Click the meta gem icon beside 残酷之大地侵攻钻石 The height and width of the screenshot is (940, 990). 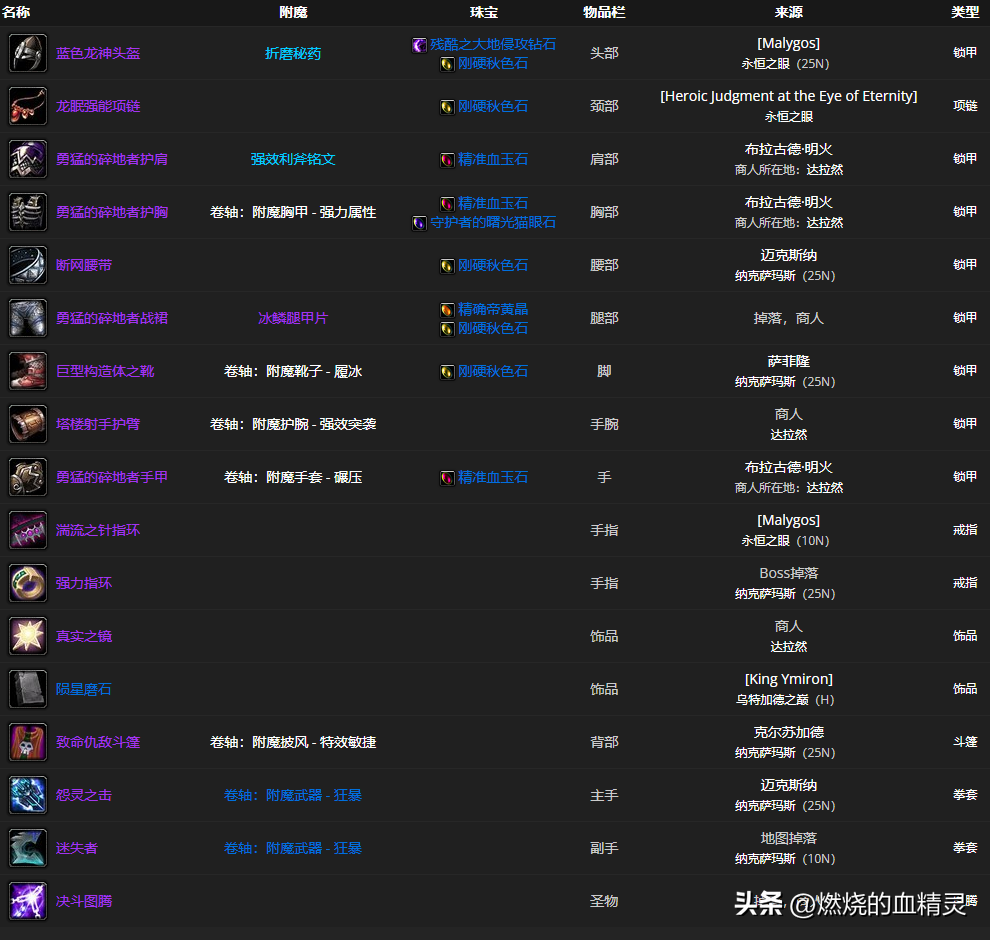coord(419,45)
